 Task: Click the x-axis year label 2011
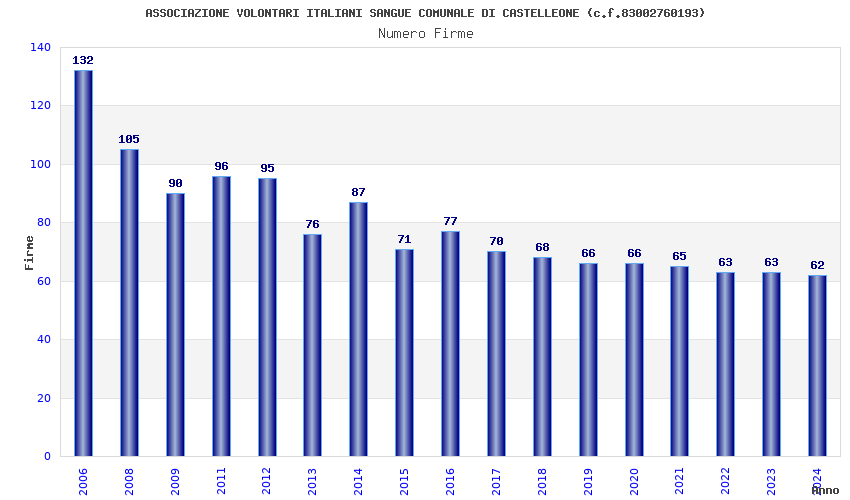(221, 482)
